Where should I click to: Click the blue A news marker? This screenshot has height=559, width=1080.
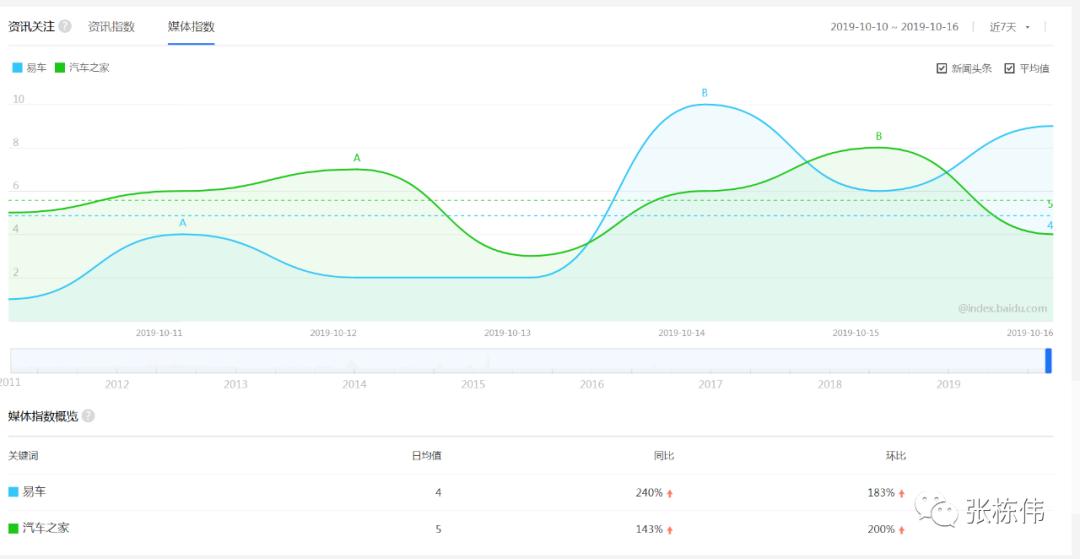click(x=183, y=223)
